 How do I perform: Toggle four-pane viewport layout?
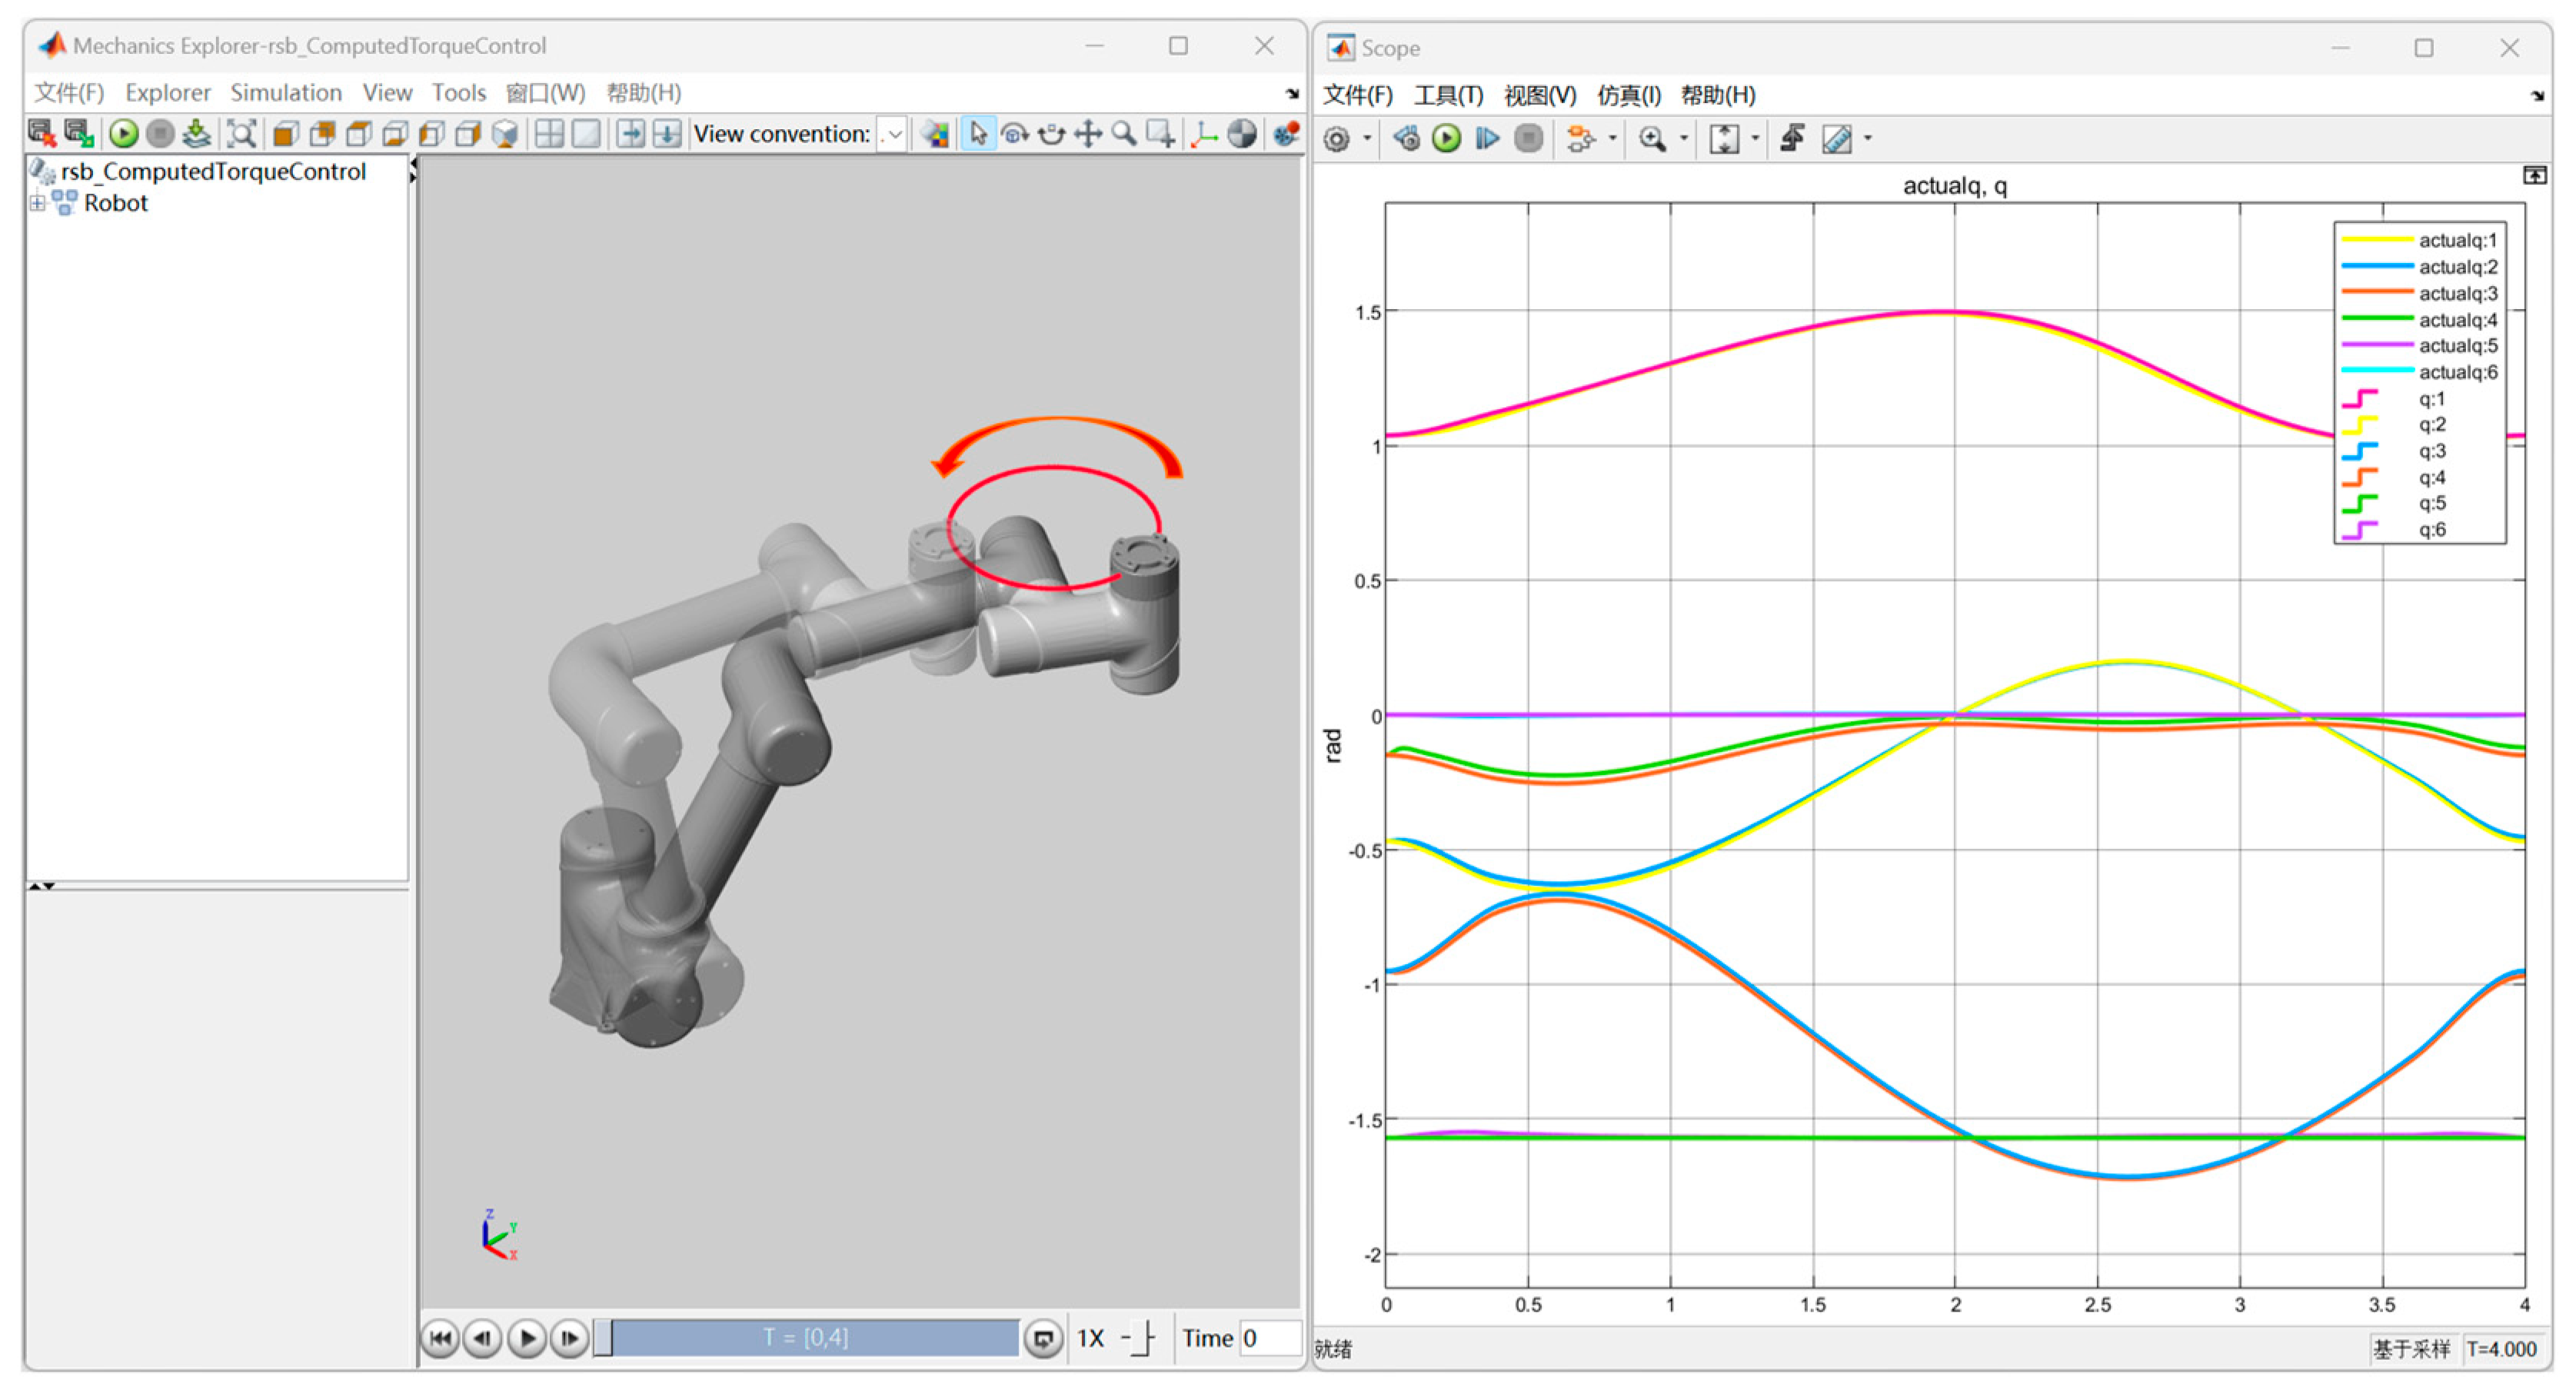pos(548,134)
